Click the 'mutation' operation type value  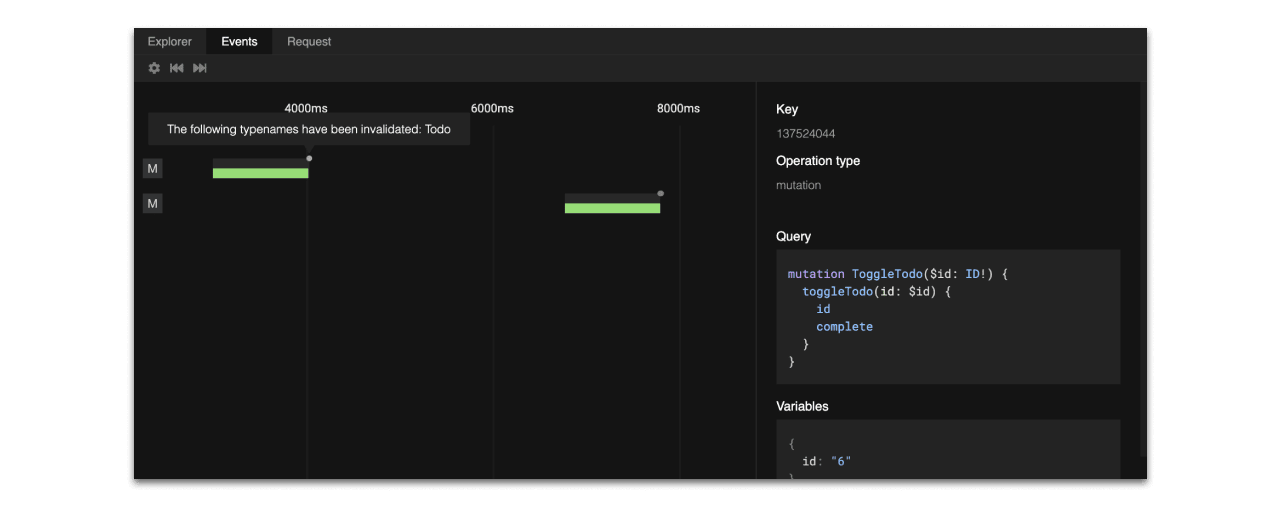(x=798, y=185)
